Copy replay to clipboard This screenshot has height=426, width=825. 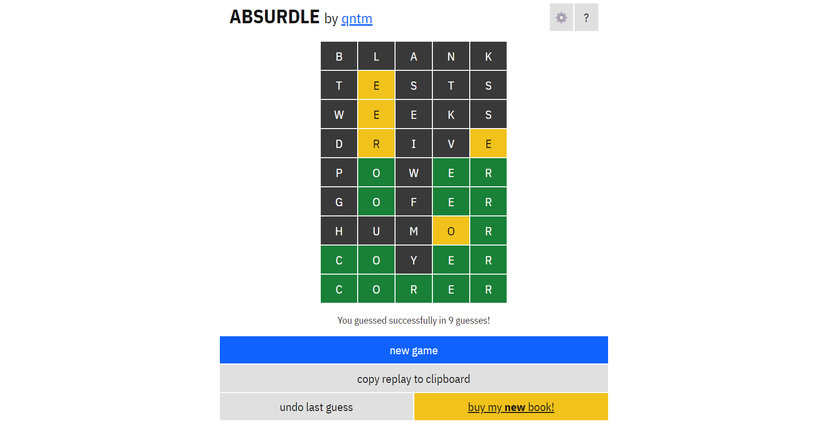pos(413,379)
